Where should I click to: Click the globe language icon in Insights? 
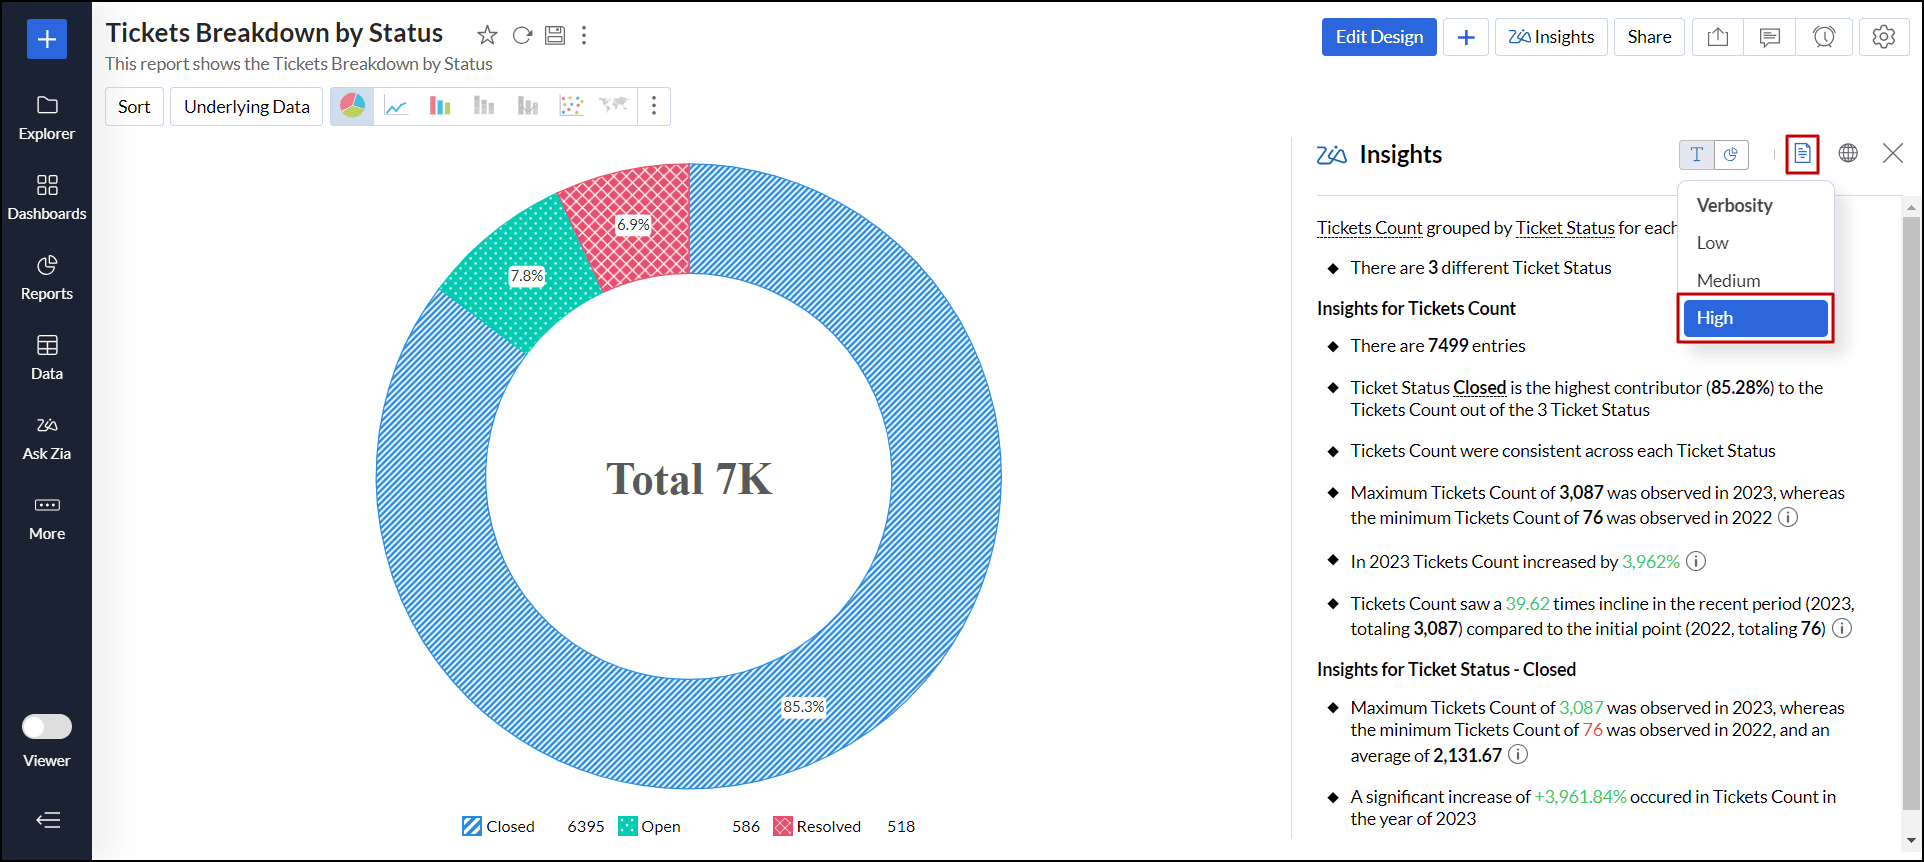[1848, 153]
